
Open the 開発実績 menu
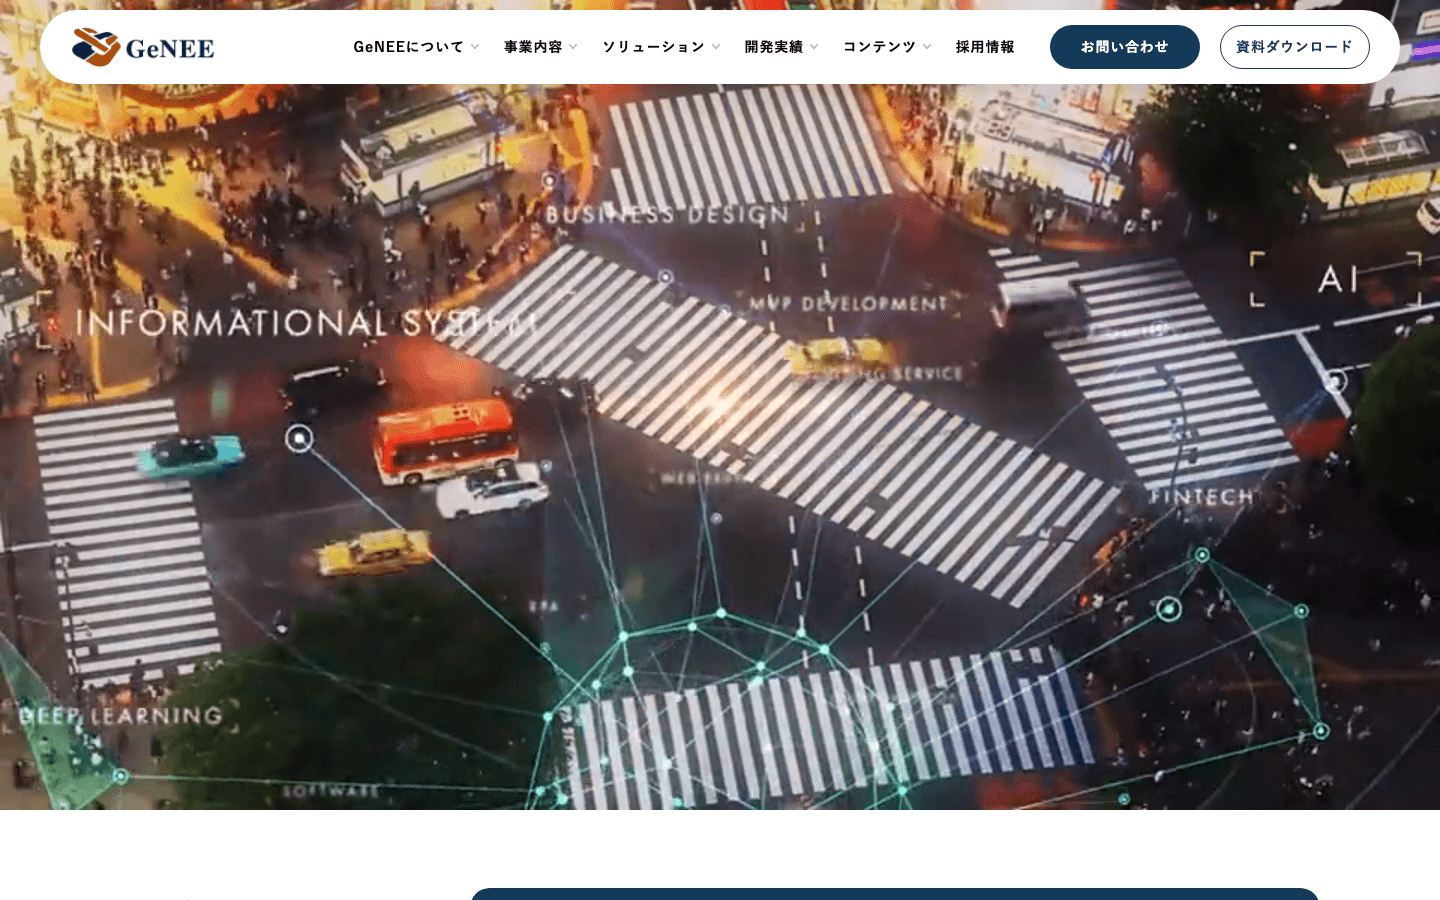pyautogui.click(x=774, y=47)
